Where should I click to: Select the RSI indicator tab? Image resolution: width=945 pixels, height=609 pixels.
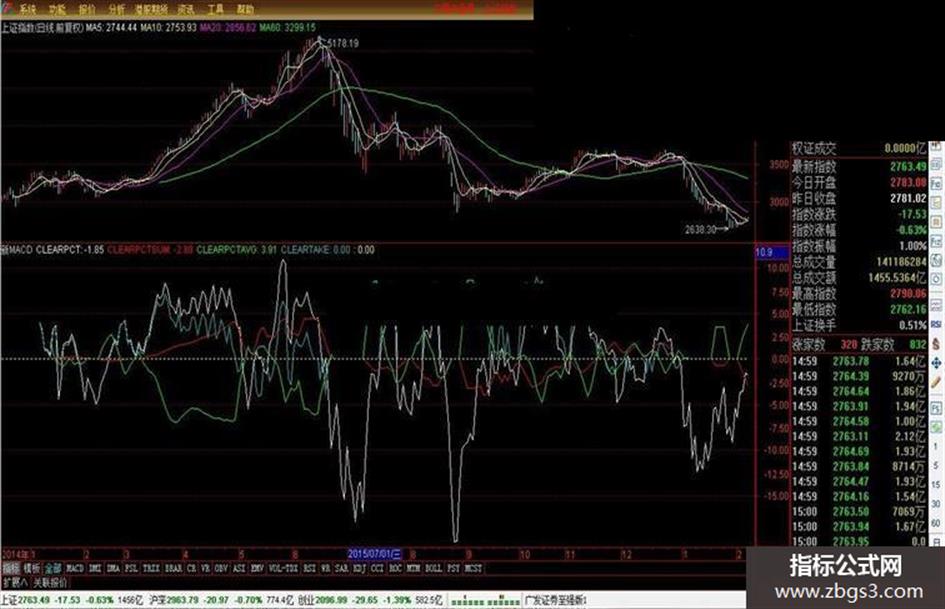310,568
